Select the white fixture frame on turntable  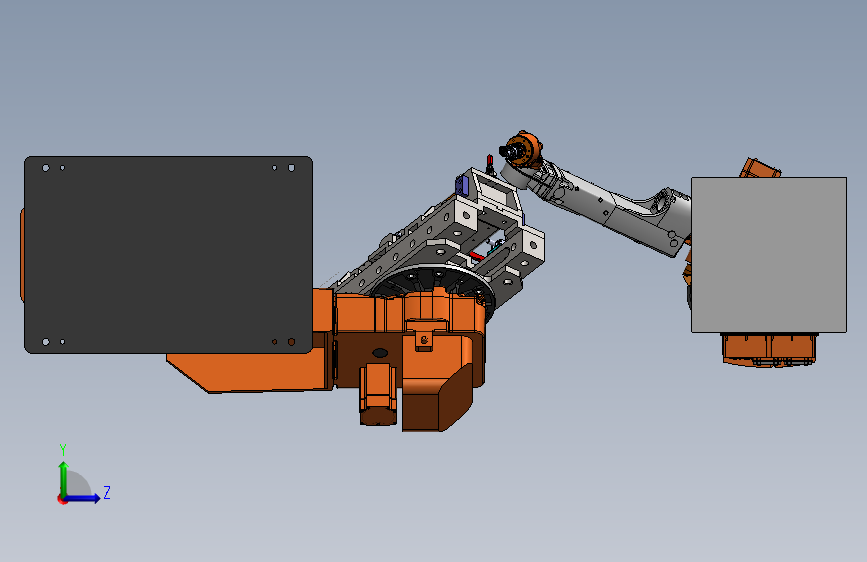442,238
